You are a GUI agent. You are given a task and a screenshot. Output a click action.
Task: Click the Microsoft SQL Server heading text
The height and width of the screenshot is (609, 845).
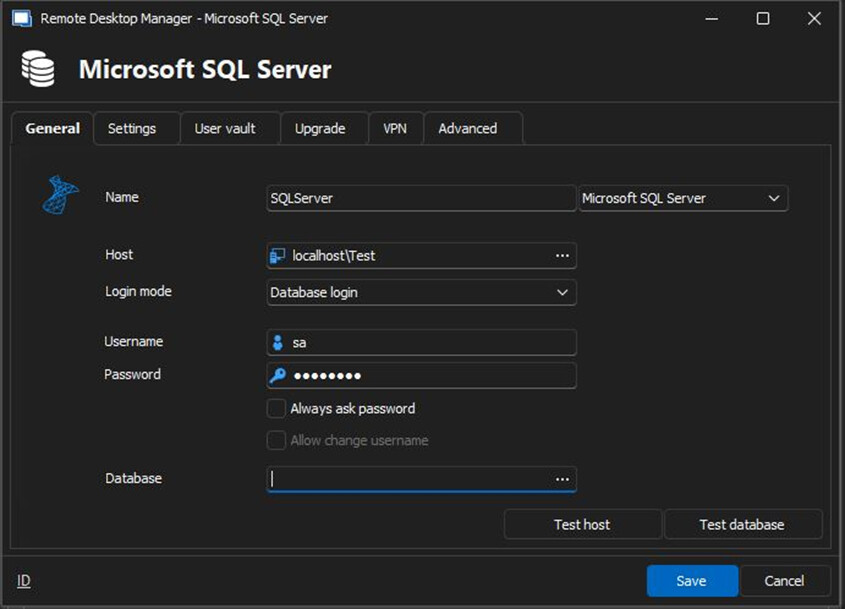(205, 70)
